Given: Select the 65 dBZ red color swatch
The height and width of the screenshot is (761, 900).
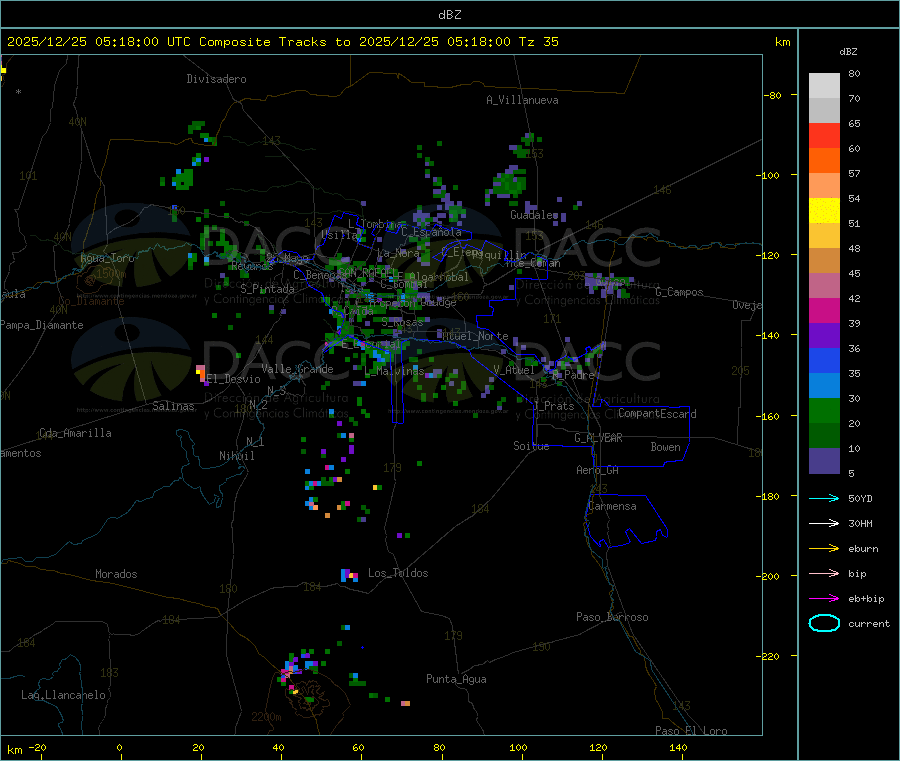Looking at the screenshot, I should (824, 135).
